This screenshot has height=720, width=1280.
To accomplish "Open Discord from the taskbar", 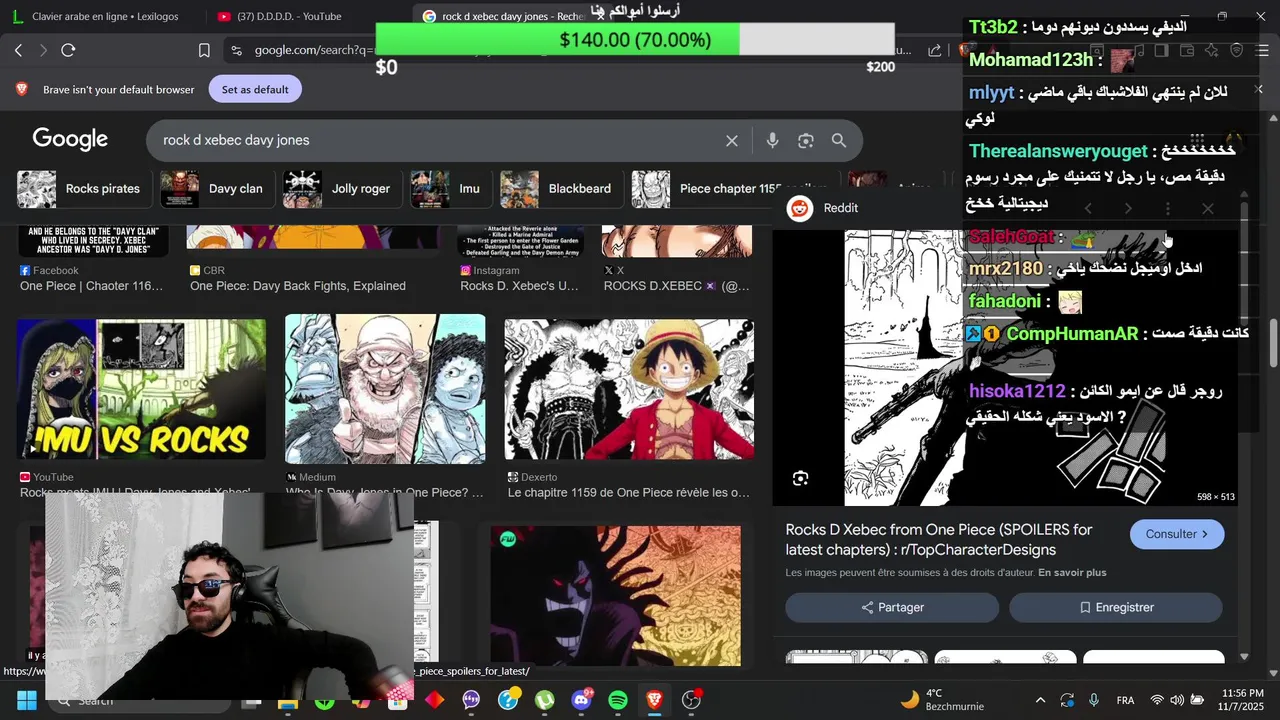I will (x=581, y=700).
